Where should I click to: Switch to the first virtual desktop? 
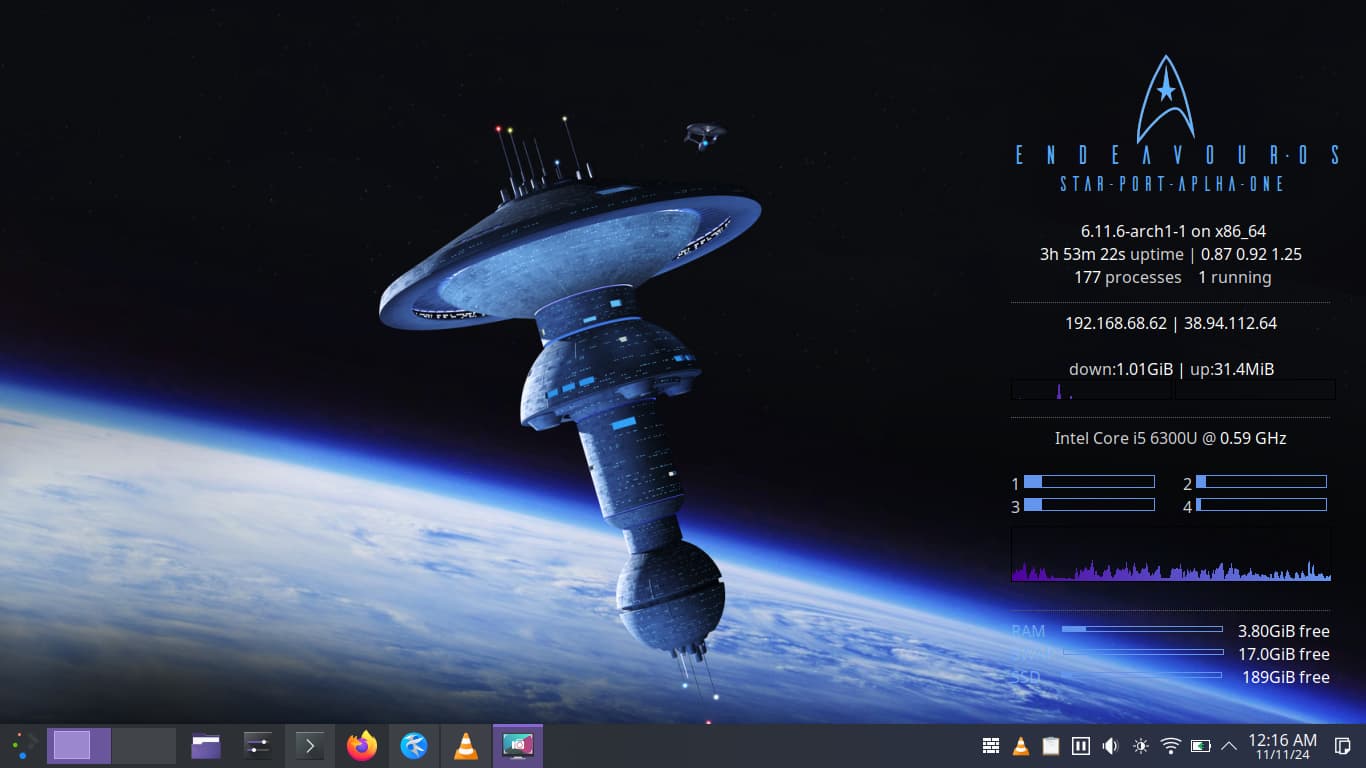coord(78,746)
